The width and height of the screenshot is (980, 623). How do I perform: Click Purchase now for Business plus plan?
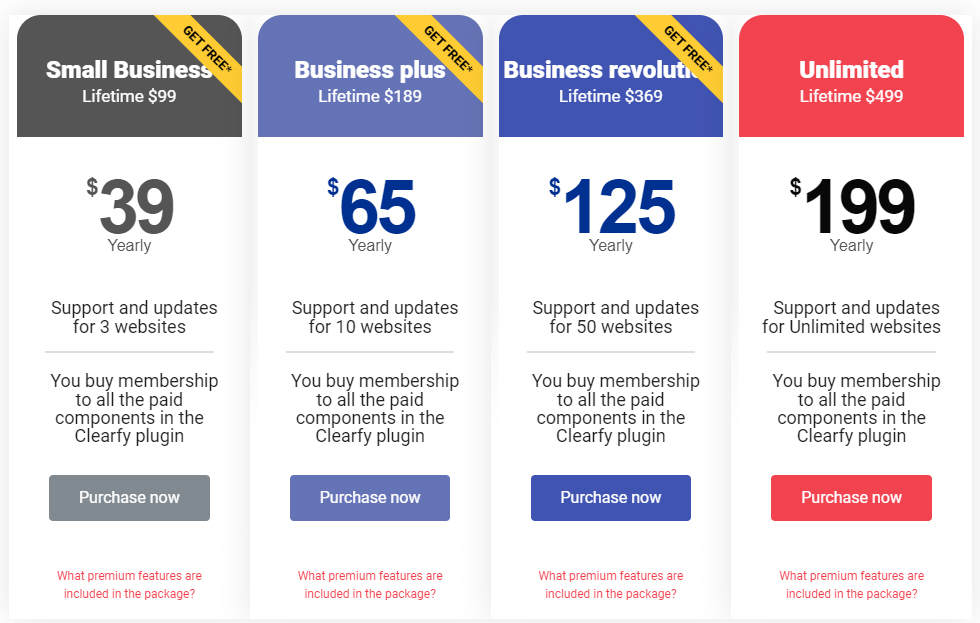[370, 497]
